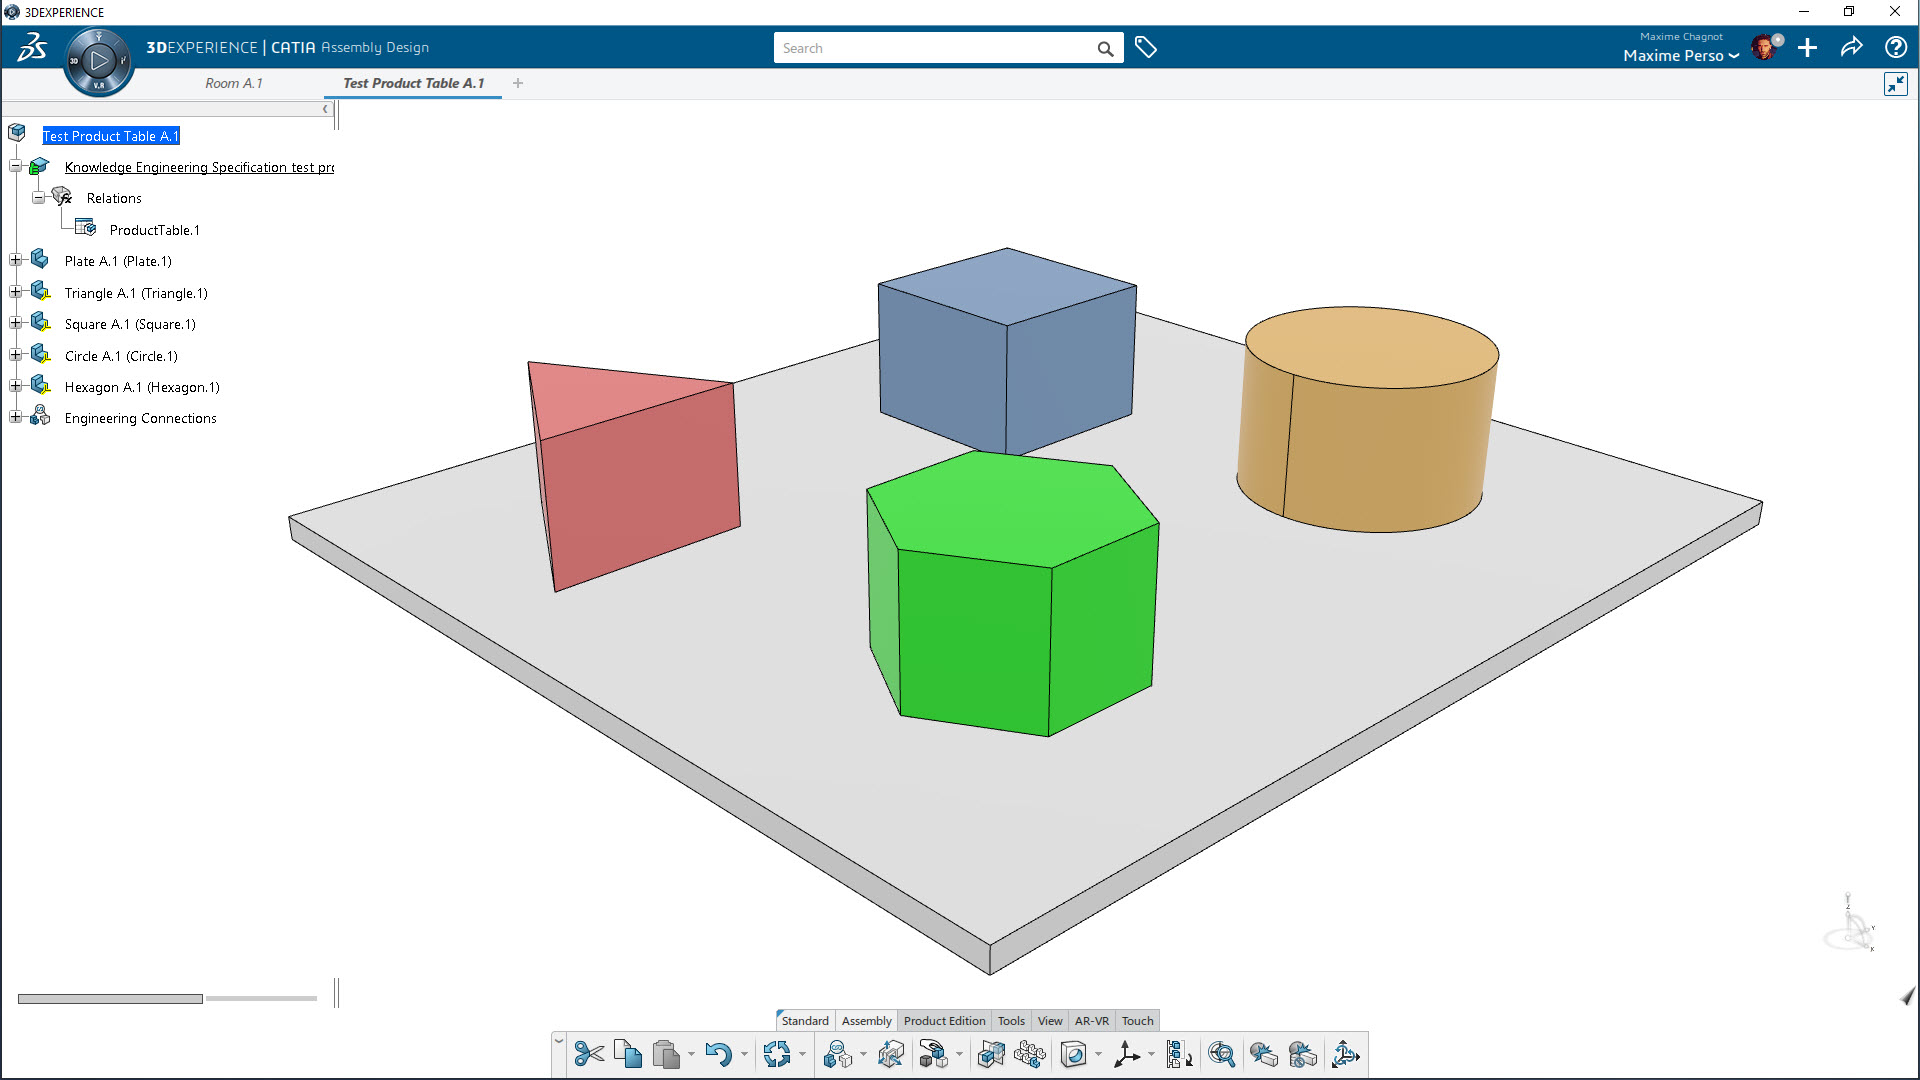1920x1080 pixels.
Task: Click the assembly pattern multi-parts icon
Action: 1030,1054
